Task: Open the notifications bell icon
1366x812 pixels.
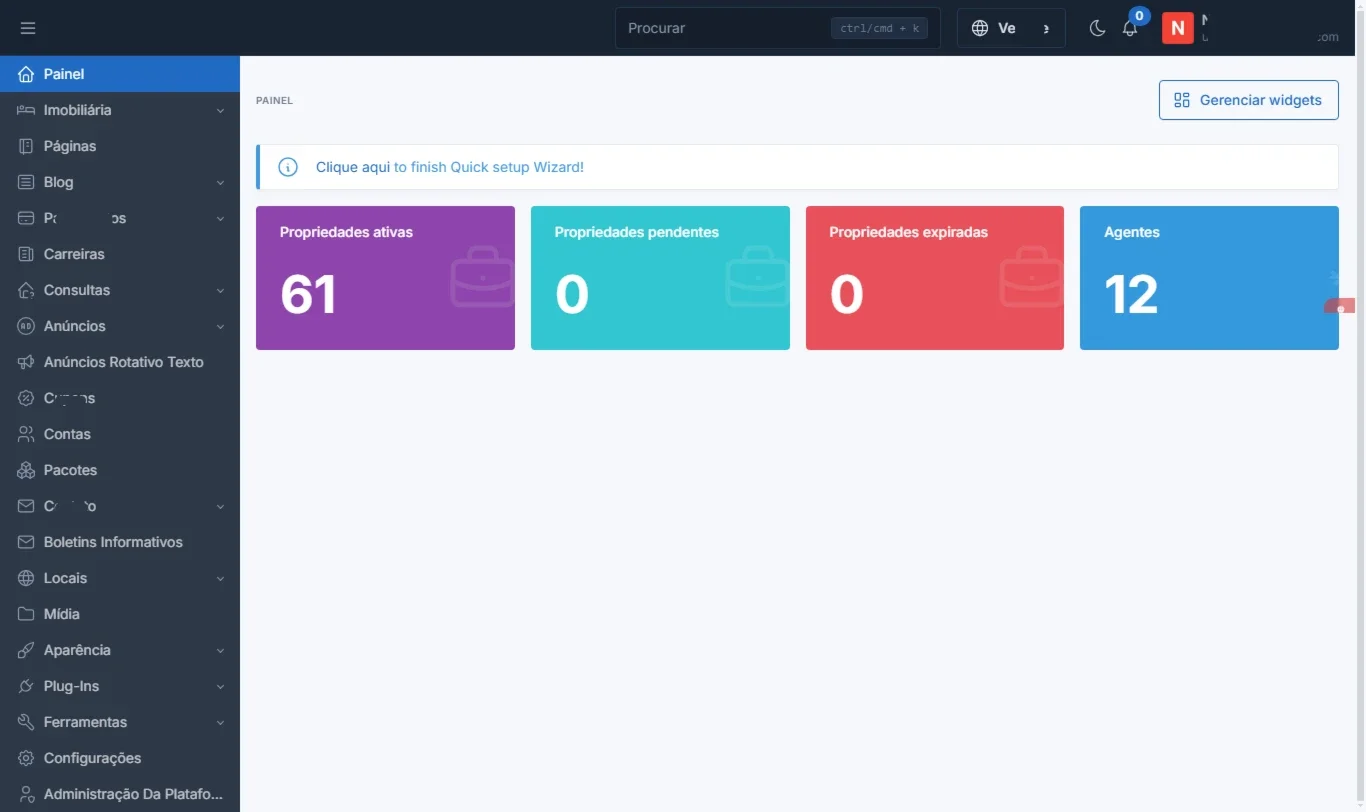Action: (1130, 28)
